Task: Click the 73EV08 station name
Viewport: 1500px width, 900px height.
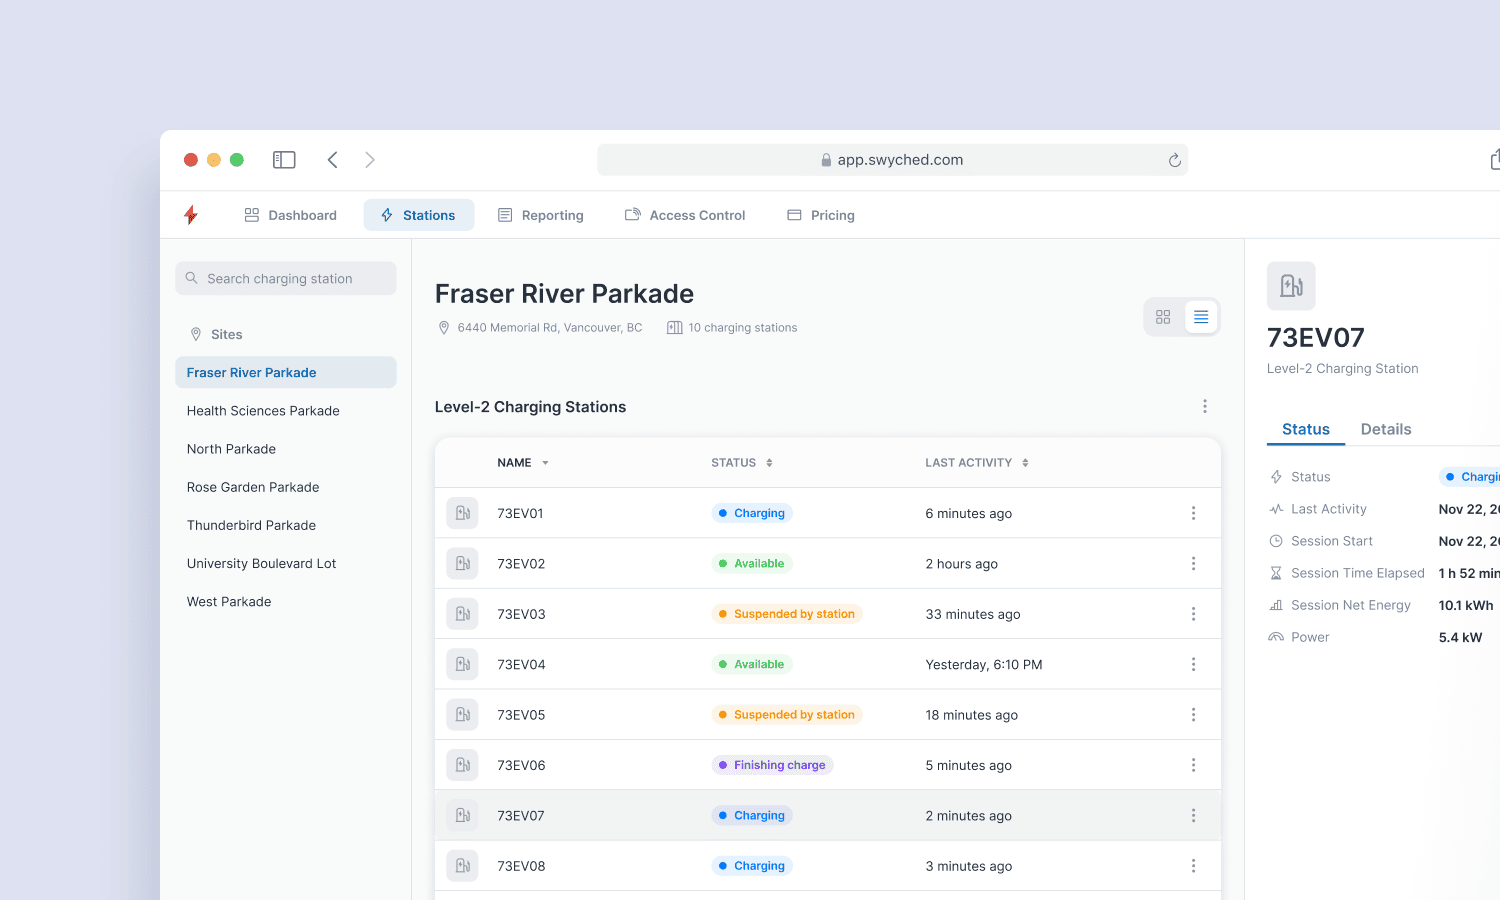Action: click(521, 866)
